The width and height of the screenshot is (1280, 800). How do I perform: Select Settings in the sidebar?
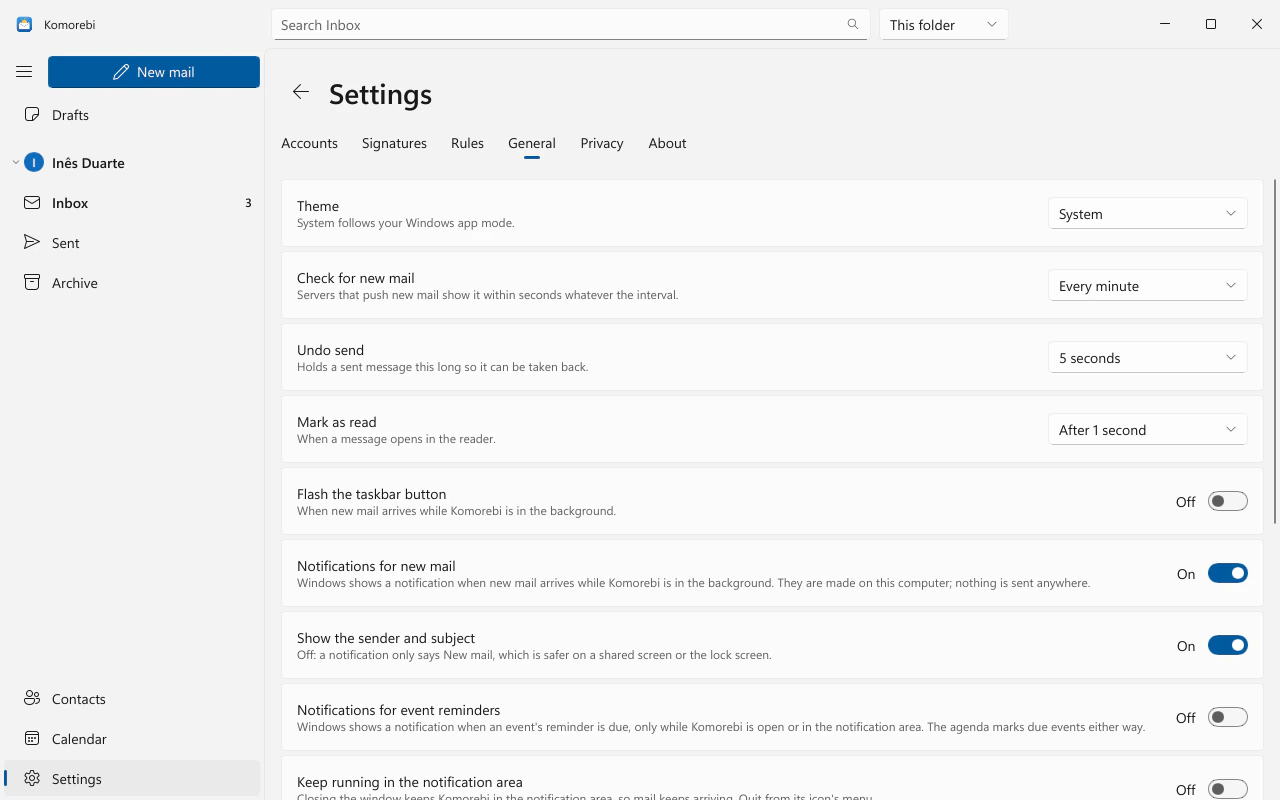click(x=132, y=779)
